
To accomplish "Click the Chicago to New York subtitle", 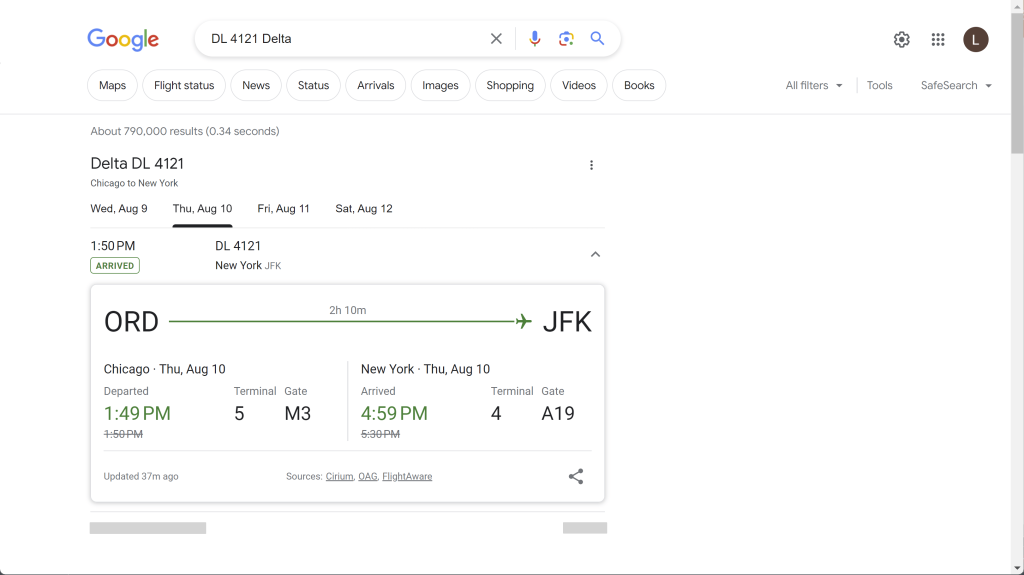I will tap(135, 183).
